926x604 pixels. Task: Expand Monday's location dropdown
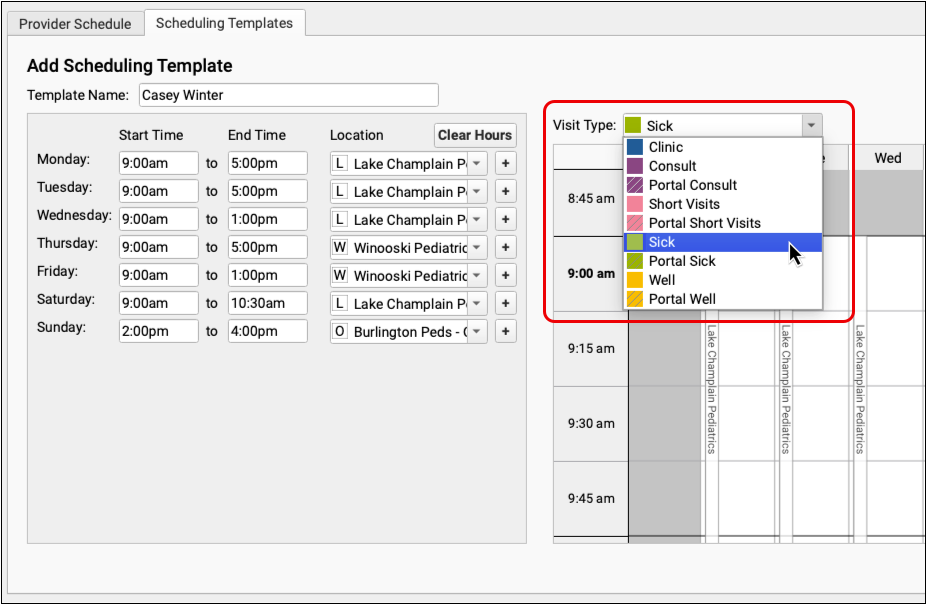[x=477, y=164]
